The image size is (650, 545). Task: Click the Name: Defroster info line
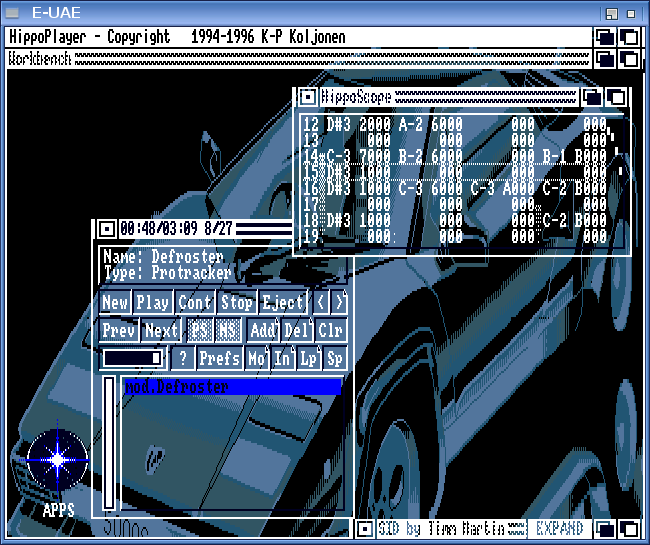[164, 257]
